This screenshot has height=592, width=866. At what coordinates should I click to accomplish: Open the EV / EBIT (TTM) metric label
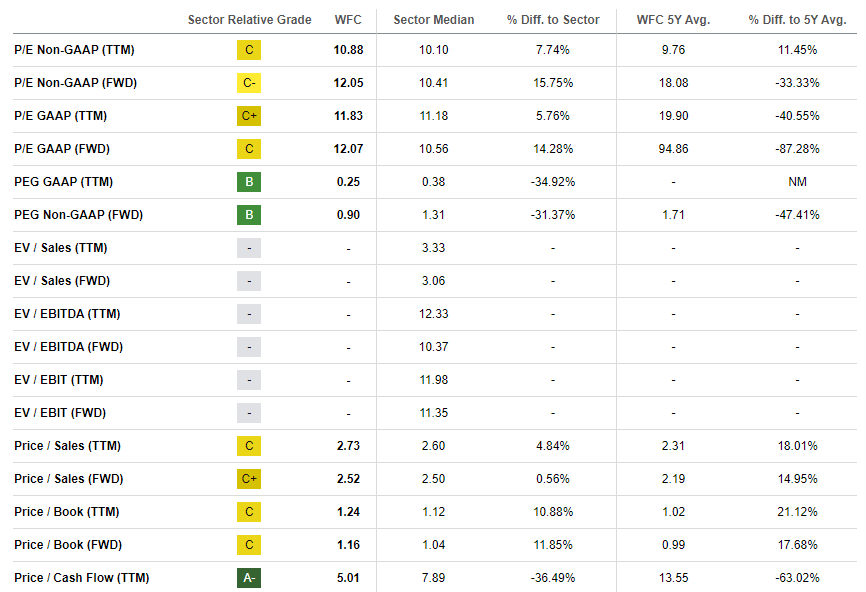tap(59, 380)
